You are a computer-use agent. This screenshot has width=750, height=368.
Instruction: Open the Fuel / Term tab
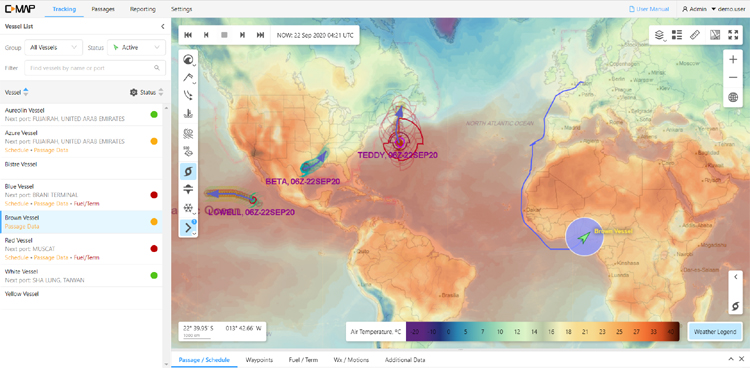coord(303,360)
